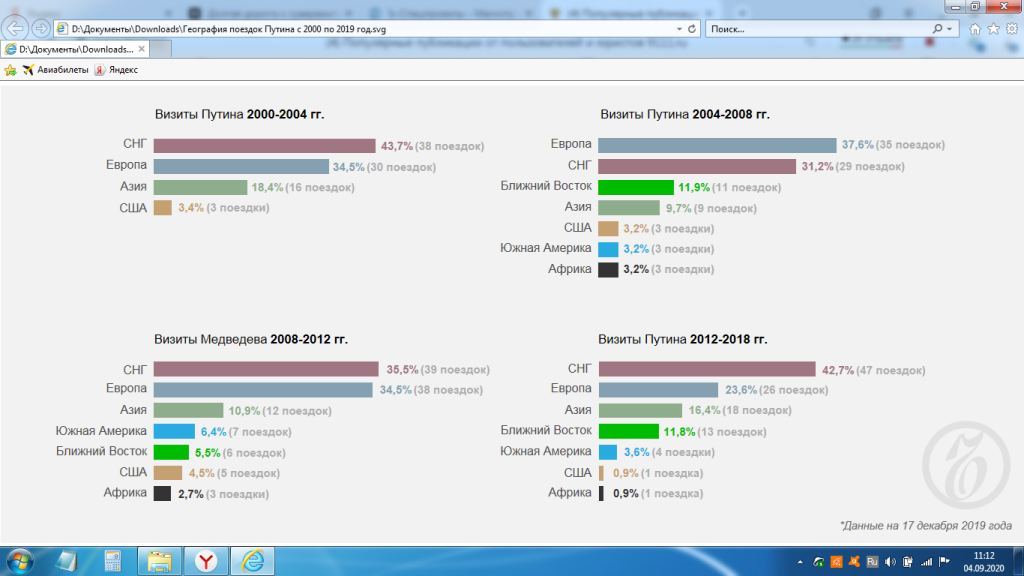Image resolution: width=1024 pixels, height=576 pixels.
Task: Open the Favorites star icon
Action: click(x=993, y=29)
